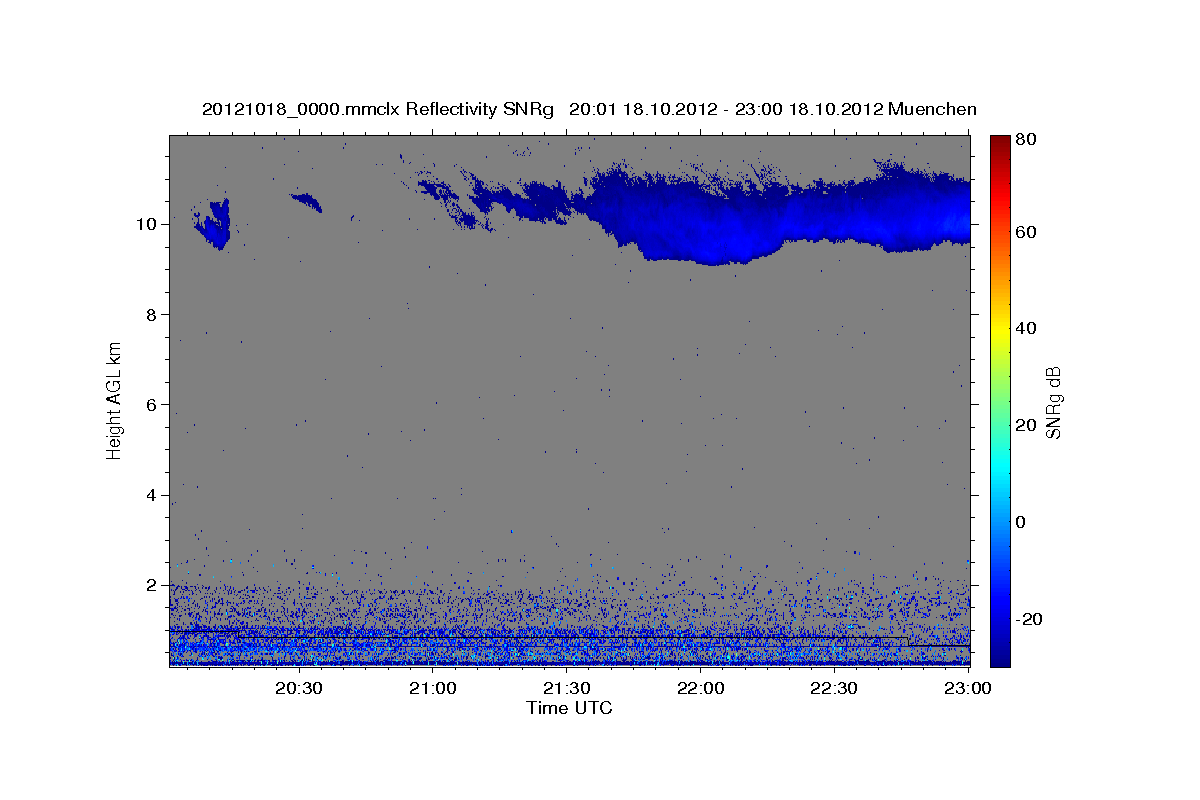Click the 'Time UTC' axis label

point(569,708)
